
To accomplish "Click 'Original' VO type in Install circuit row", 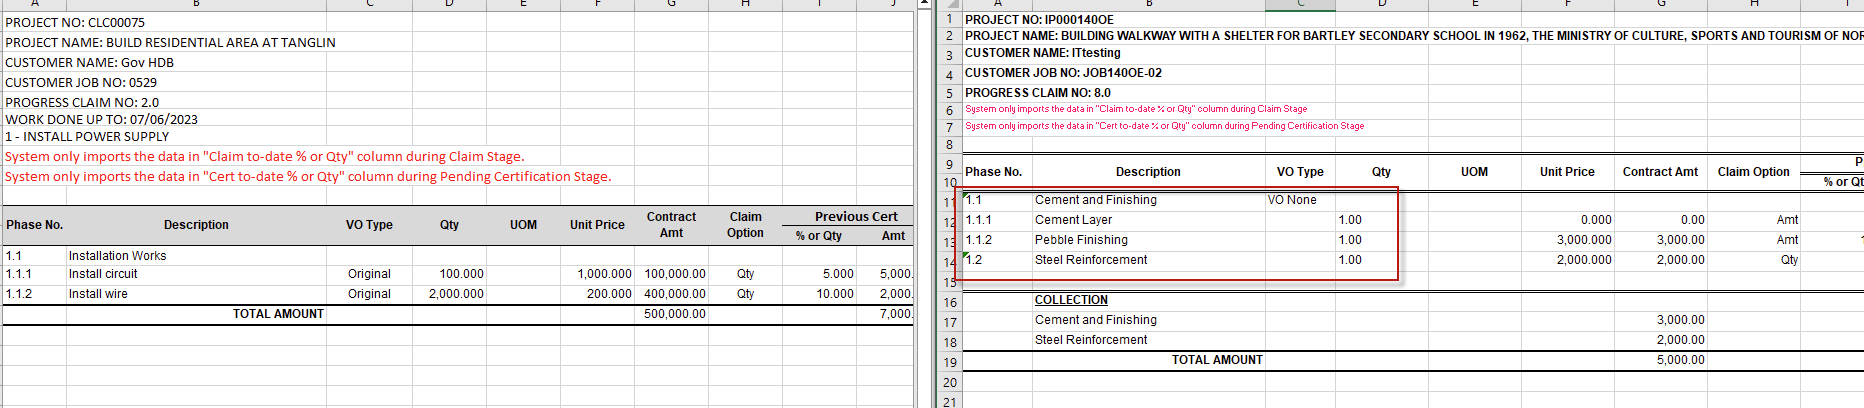I will [369, 274].
